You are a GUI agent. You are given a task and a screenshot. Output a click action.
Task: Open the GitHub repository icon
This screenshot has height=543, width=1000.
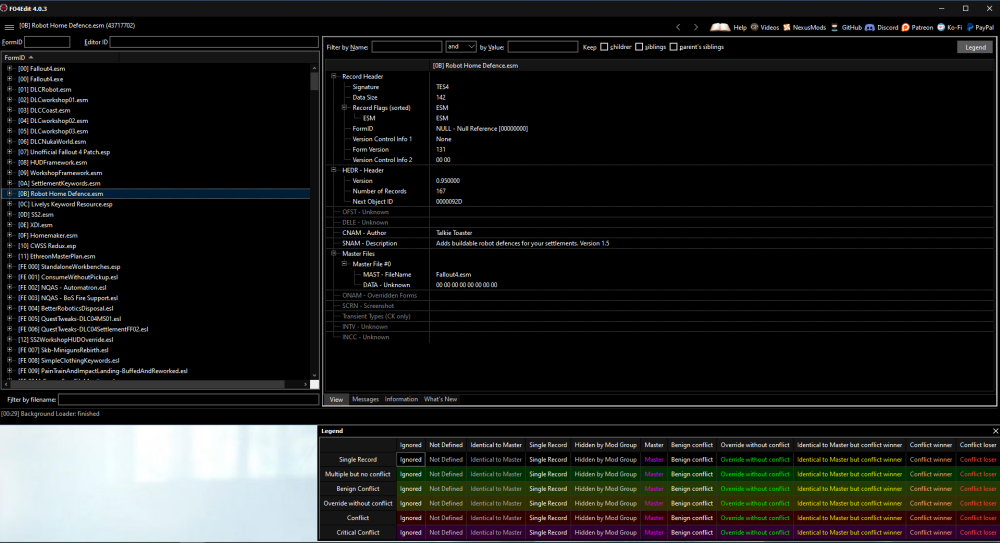pyautogui.click(x=834, y=27)
